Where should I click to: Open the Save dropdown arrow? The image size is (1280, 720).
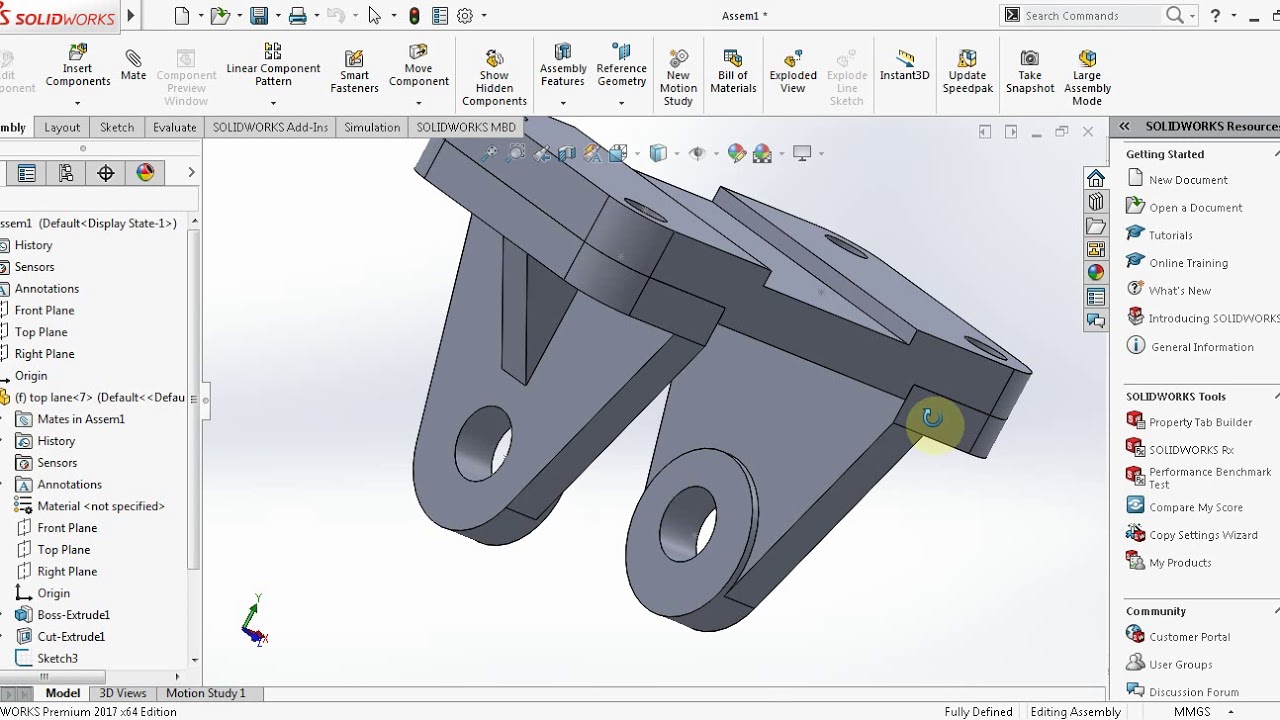coord(277,16)
